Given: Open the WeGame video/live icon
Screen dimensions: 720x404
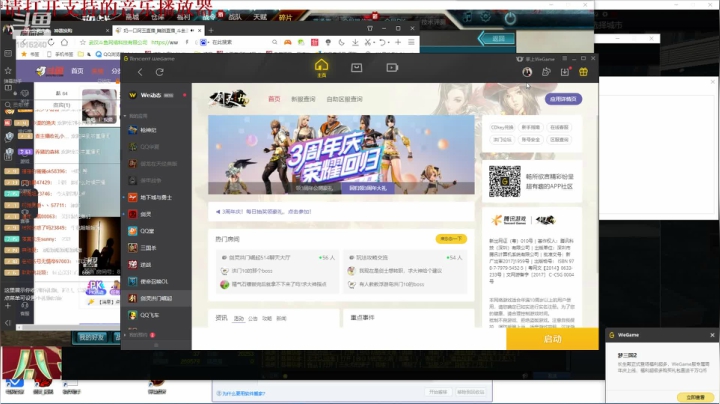Looking at the screenshot, I should click(392, 67).
